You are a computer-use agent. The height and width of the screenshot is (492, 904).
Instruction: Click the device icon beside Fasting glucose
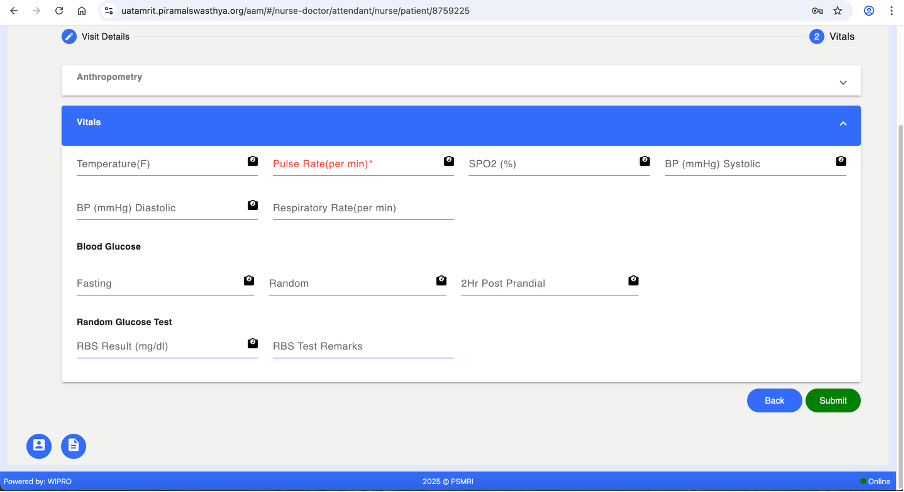point(249,281)
